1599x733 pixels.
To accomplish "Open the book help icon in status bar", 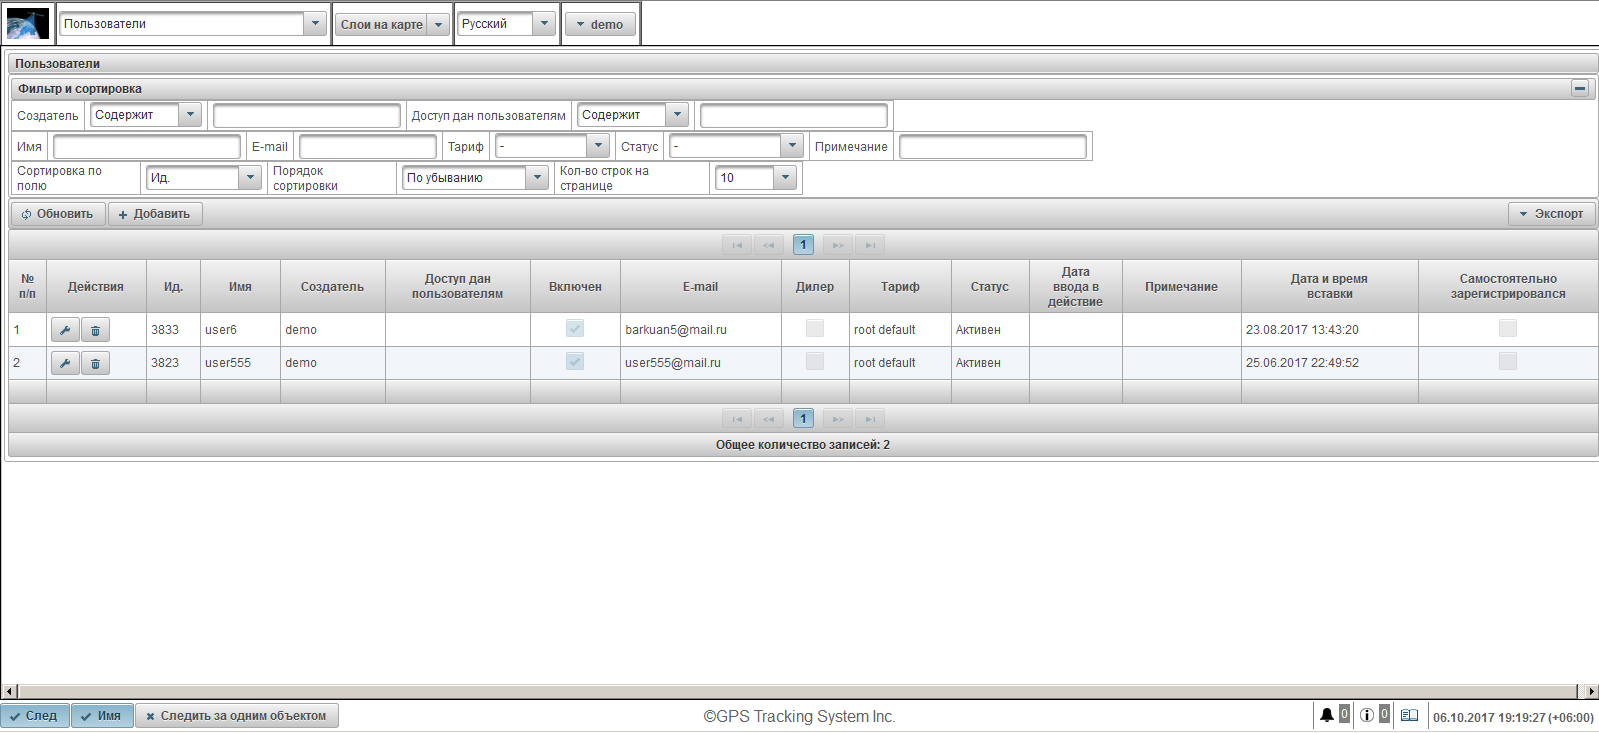I will tap(1409, 715).
